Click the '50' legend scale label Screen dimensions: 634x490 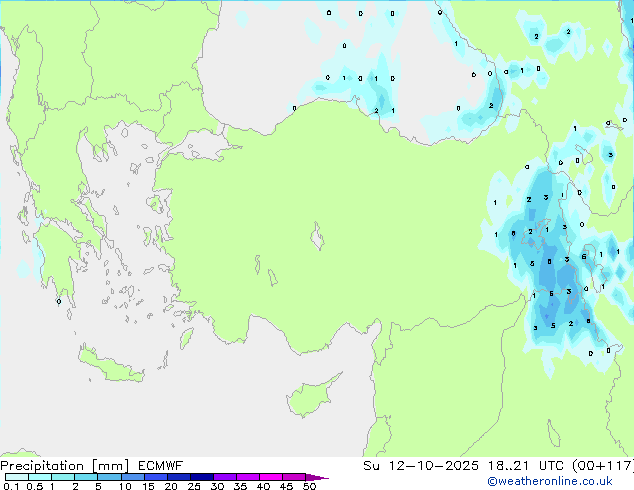click(309, 486)
